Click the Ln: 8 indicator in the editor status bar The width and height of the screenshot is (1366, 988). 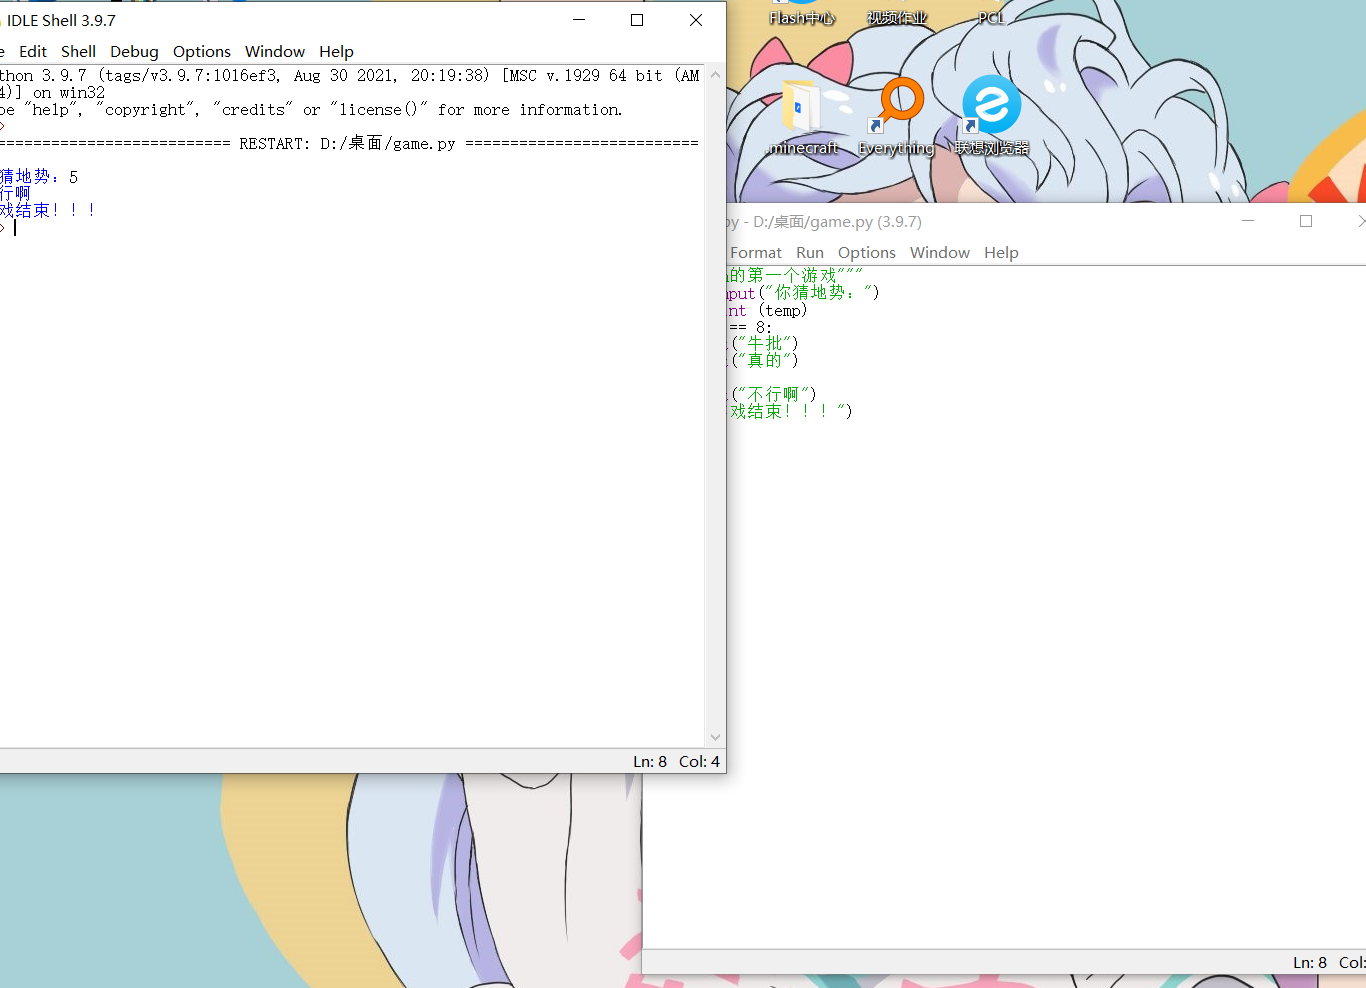pyautogui.click(x=1310, y=963)
